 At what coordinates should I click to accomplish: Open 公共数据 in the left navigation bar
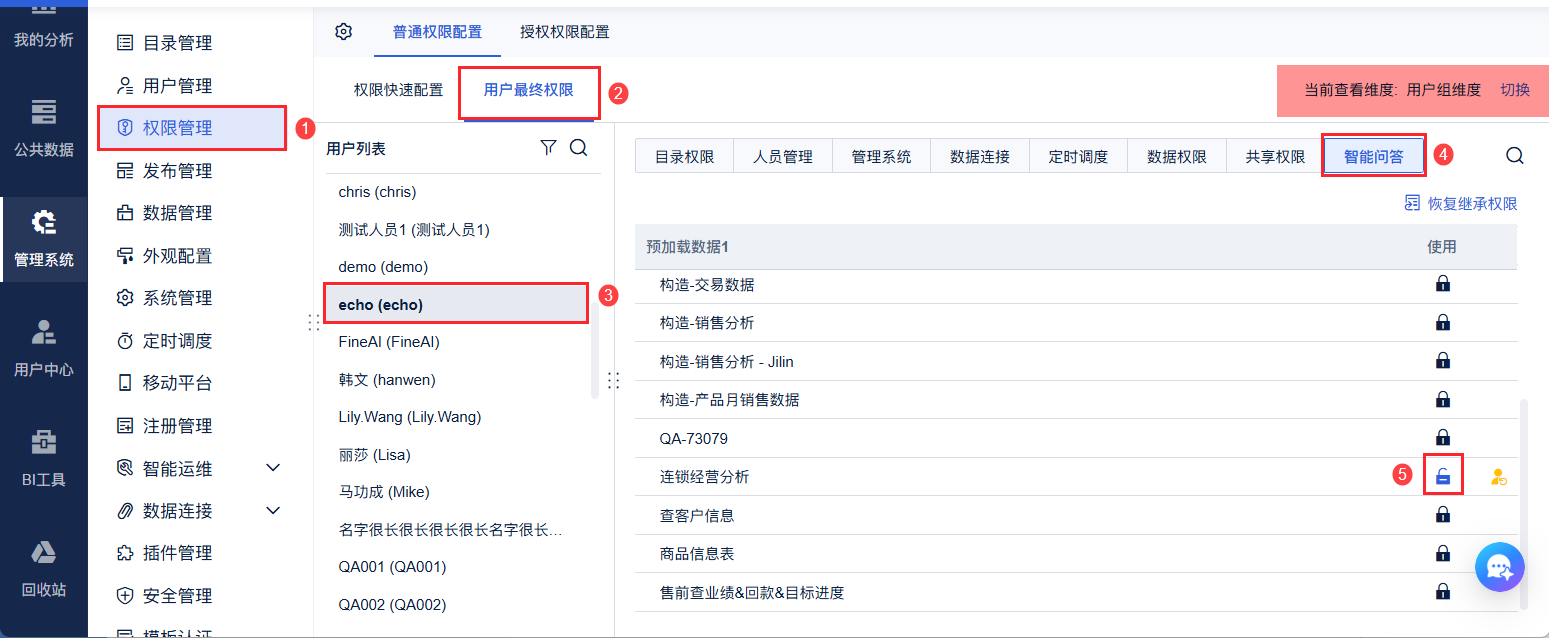43,127
